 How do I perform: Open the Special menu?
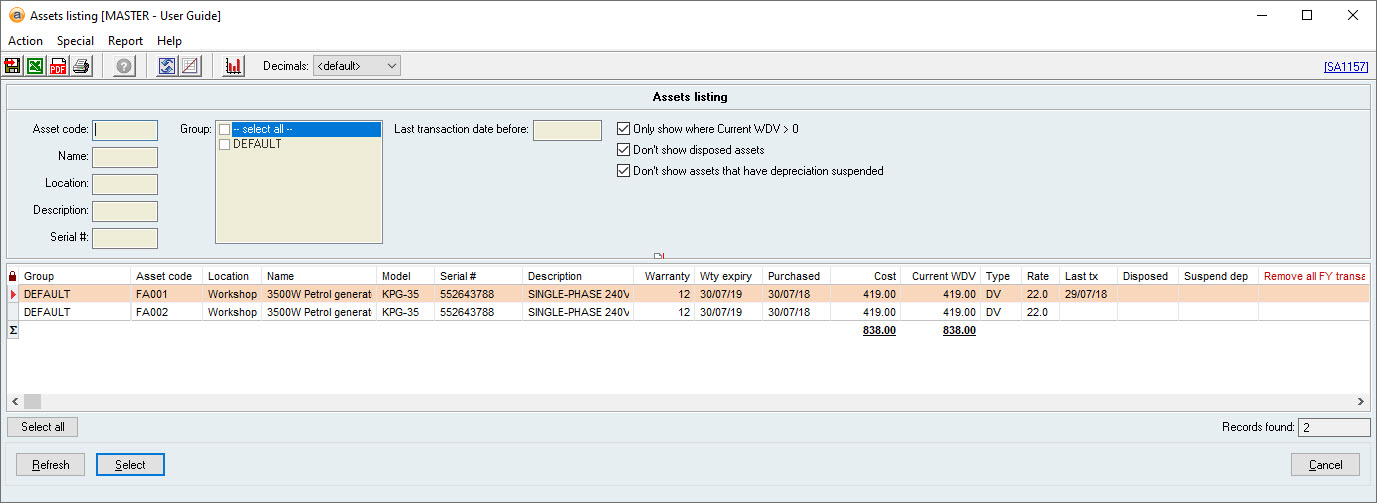(x=75, y=41)
